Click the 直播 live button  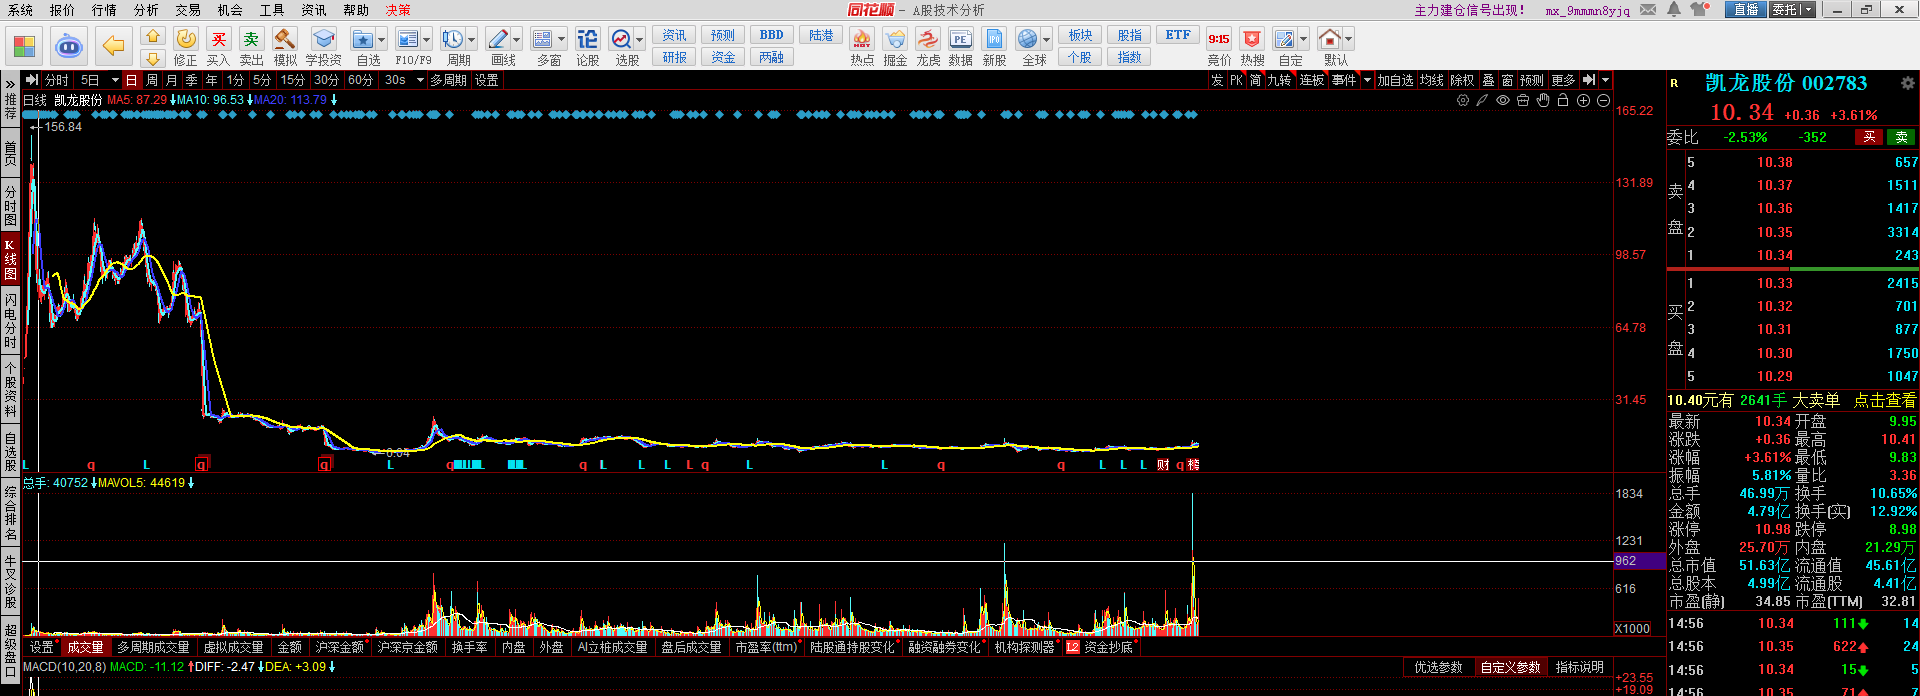pyautogui.click(x=1746, y=10)
